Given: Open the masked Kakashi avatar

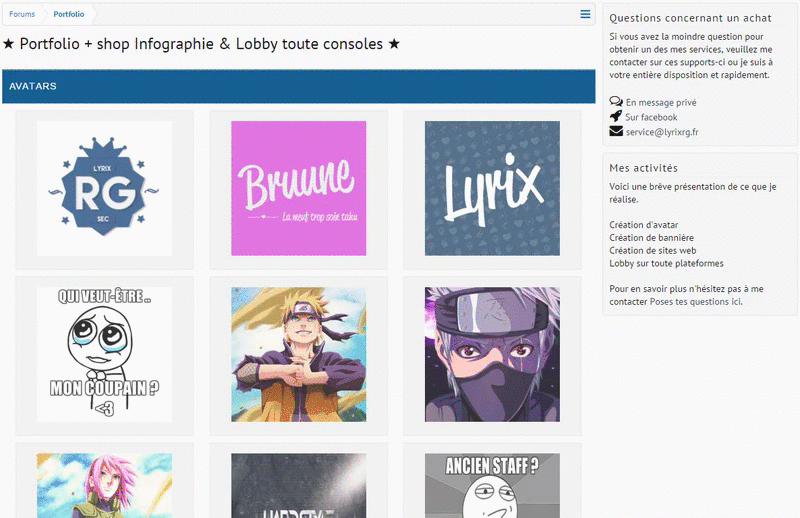Looking at the screenshot, I should [492, 354].
